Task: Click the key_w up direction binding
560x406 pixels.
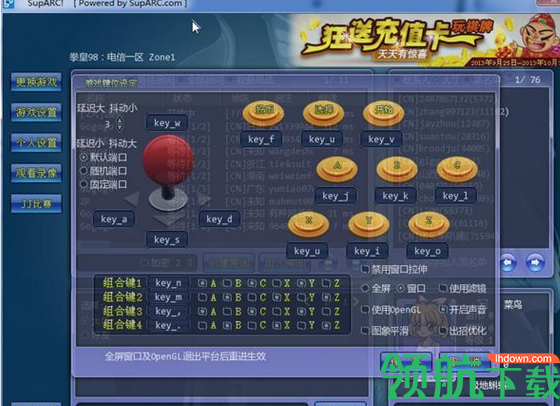Action: pos(167,123)
